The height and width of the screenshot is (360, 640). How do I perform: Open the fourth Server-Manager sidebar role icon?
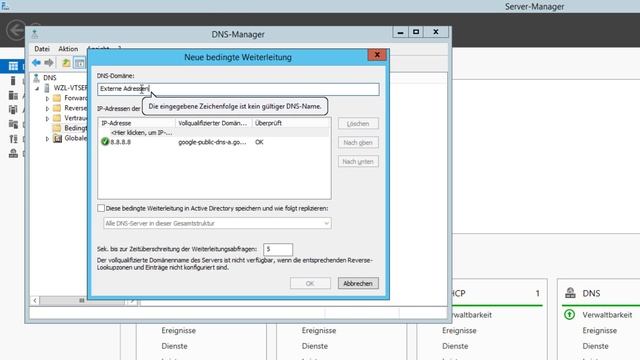13,109
